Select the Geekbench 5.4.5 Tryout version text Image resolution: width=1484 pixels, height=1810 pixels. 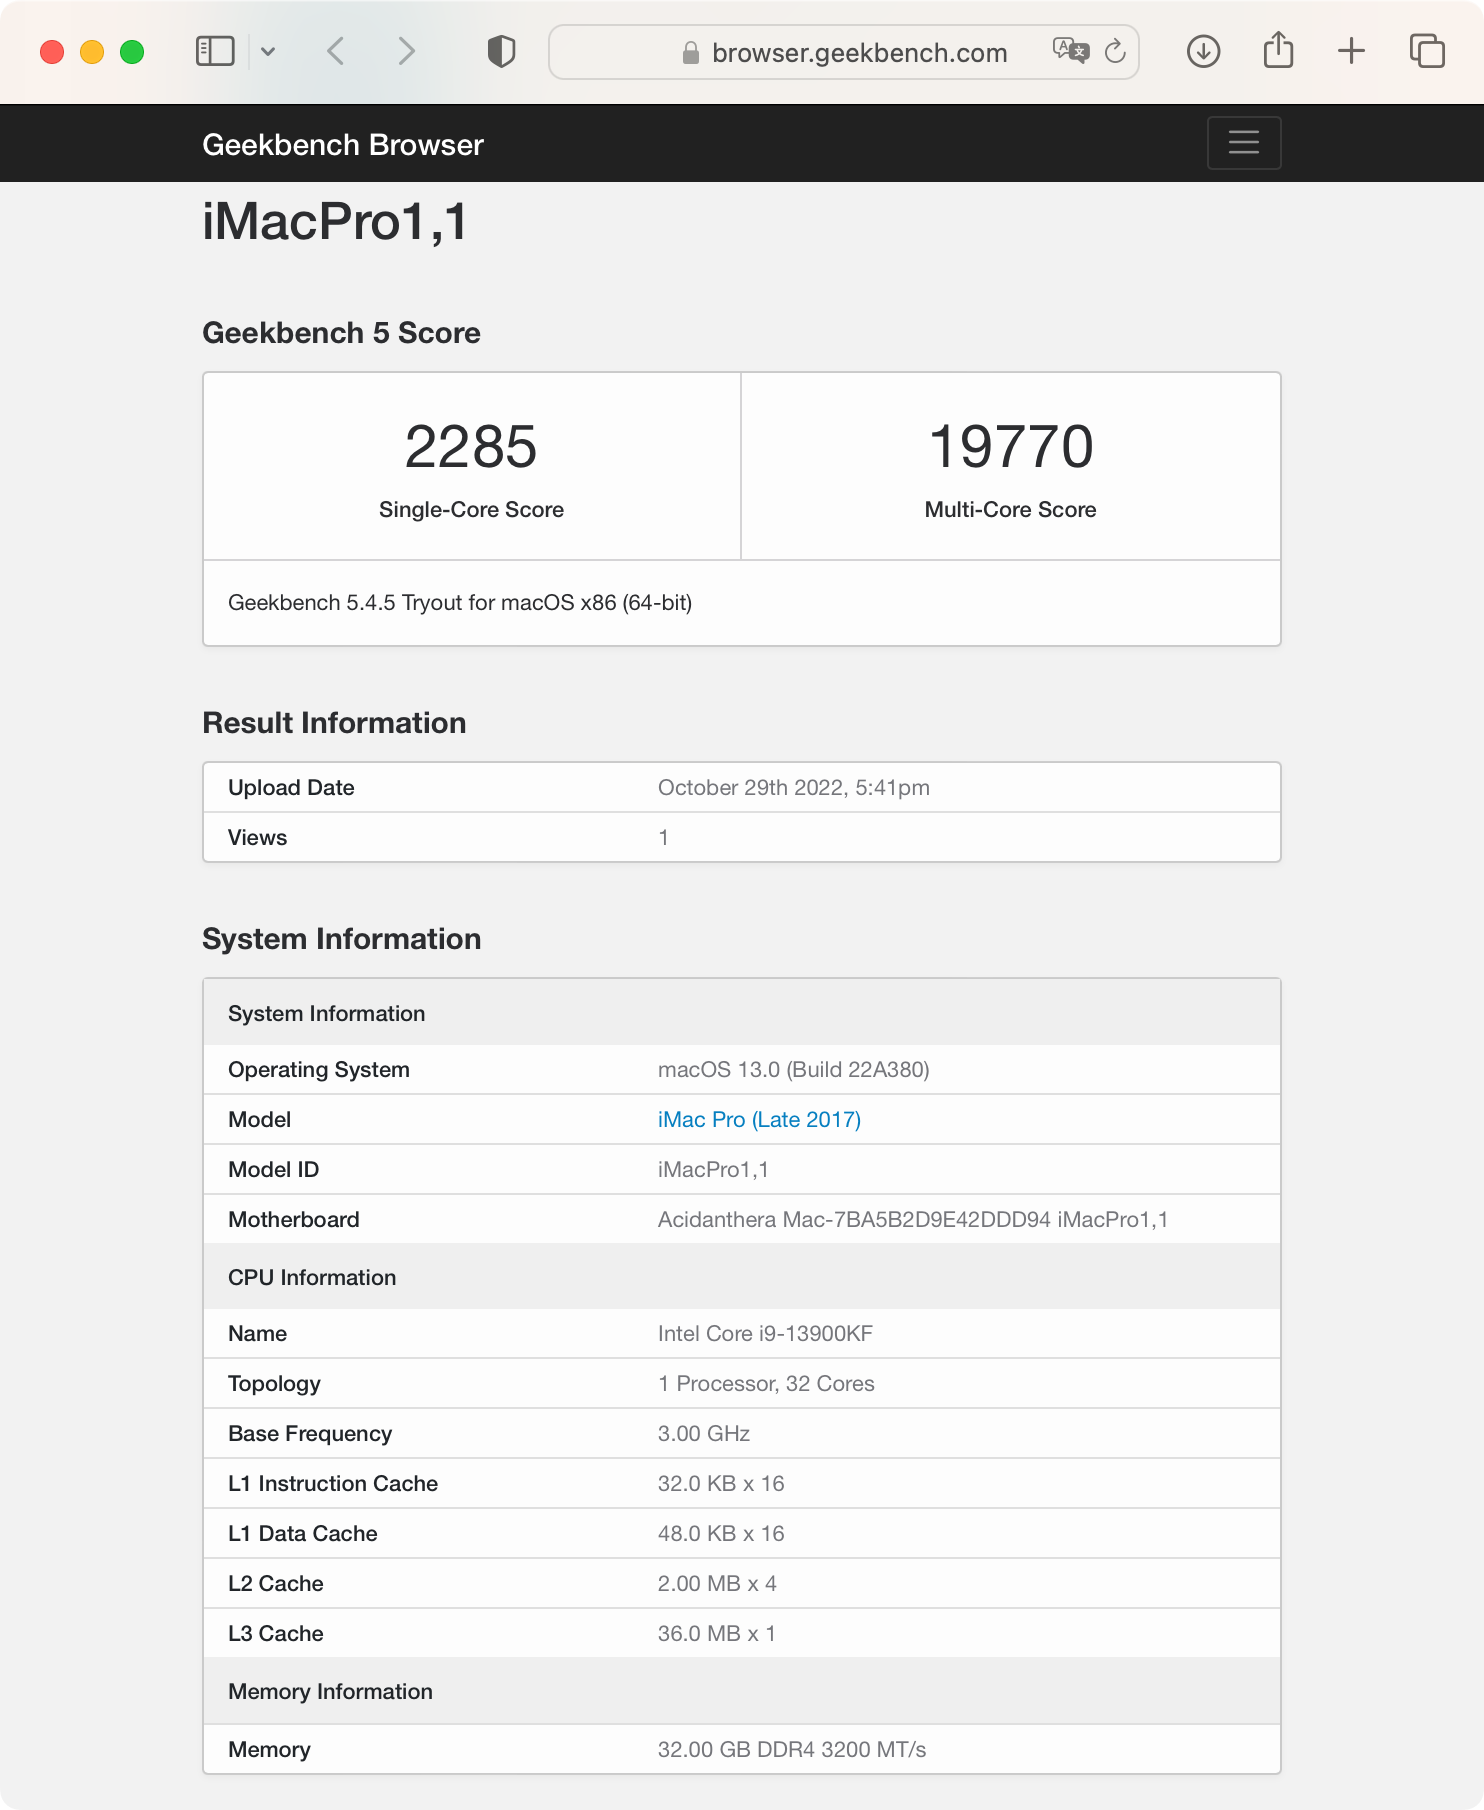tap(460, 603)
